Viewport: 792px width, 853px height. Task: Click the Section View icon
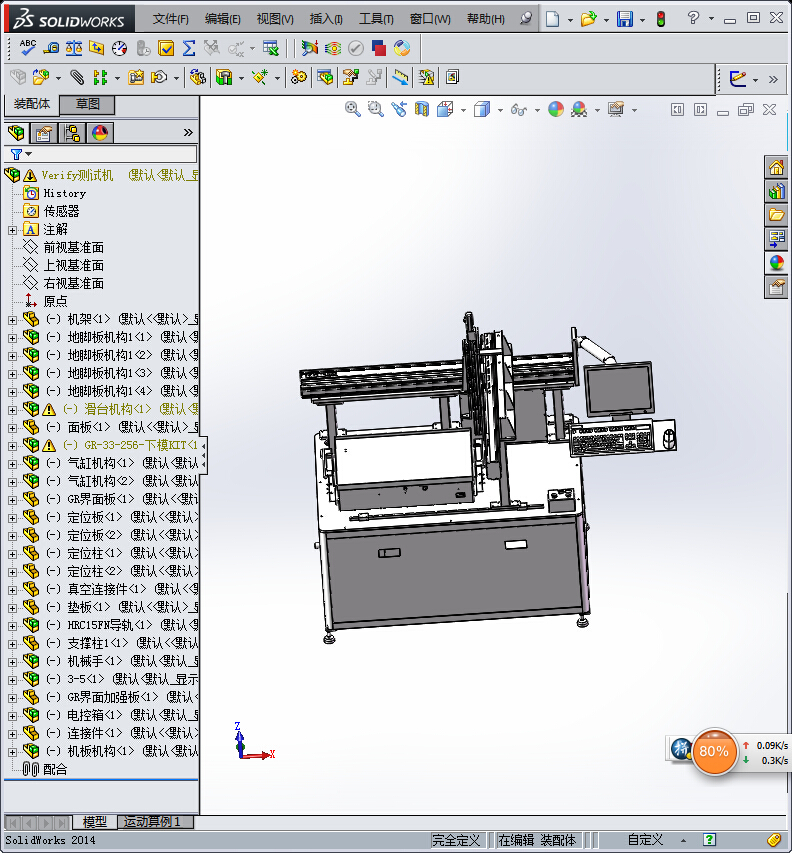pyautogui.click(x=421, y=109)
